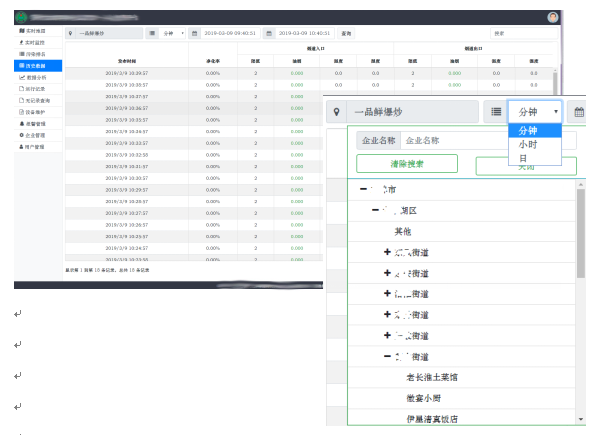
Task: Select 小时 in the dropdown list
Action: click(x=535, y=144)
